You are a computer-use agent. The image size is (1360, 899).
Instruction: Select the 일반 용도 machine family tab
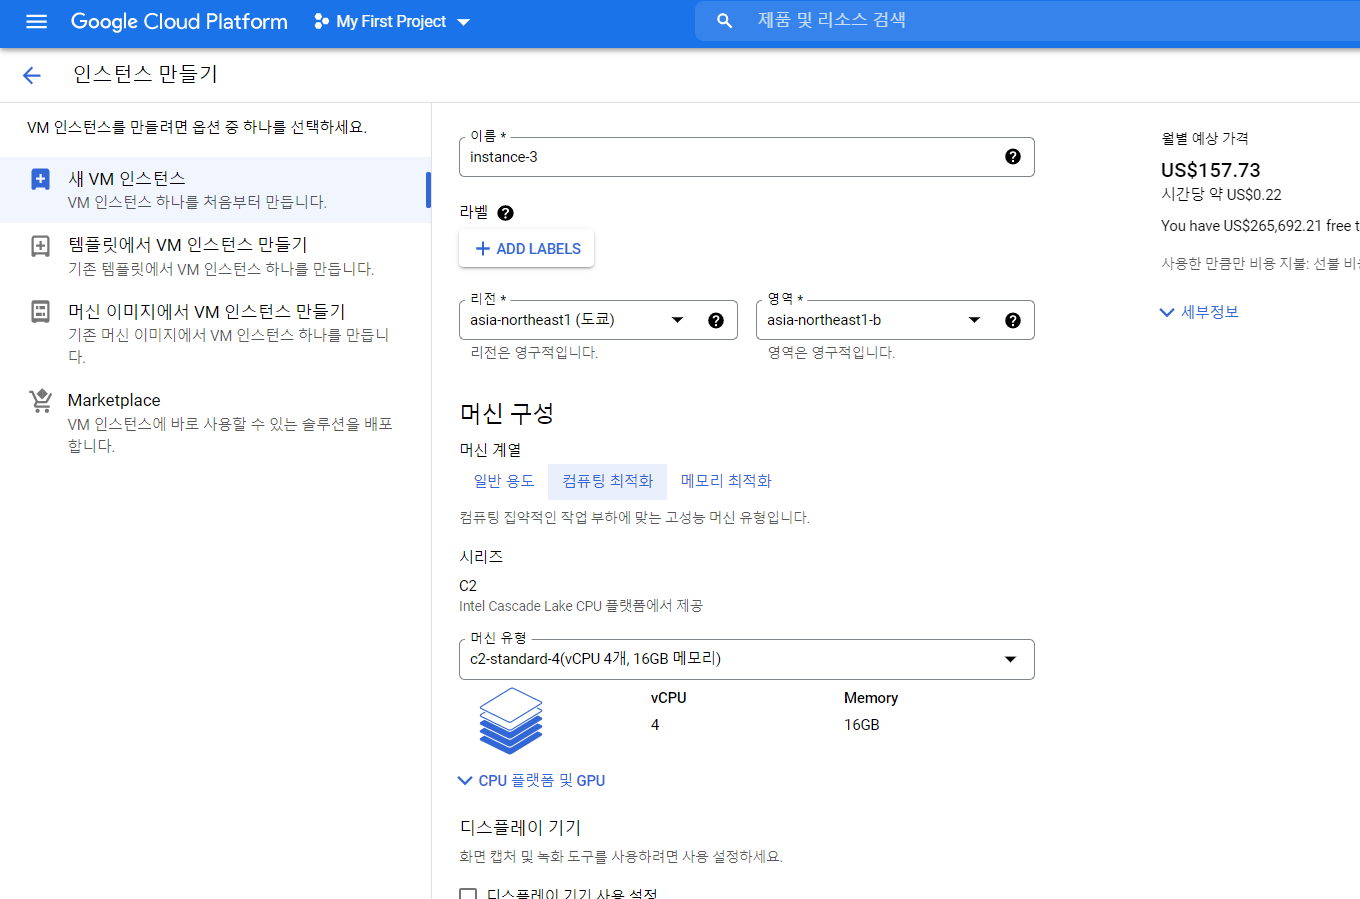504,481
